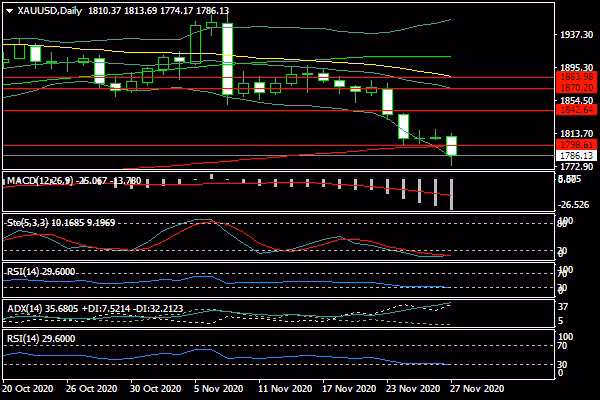
Task: Click the 23 Nov 2020 date label
Action: (x=413, y=388)
